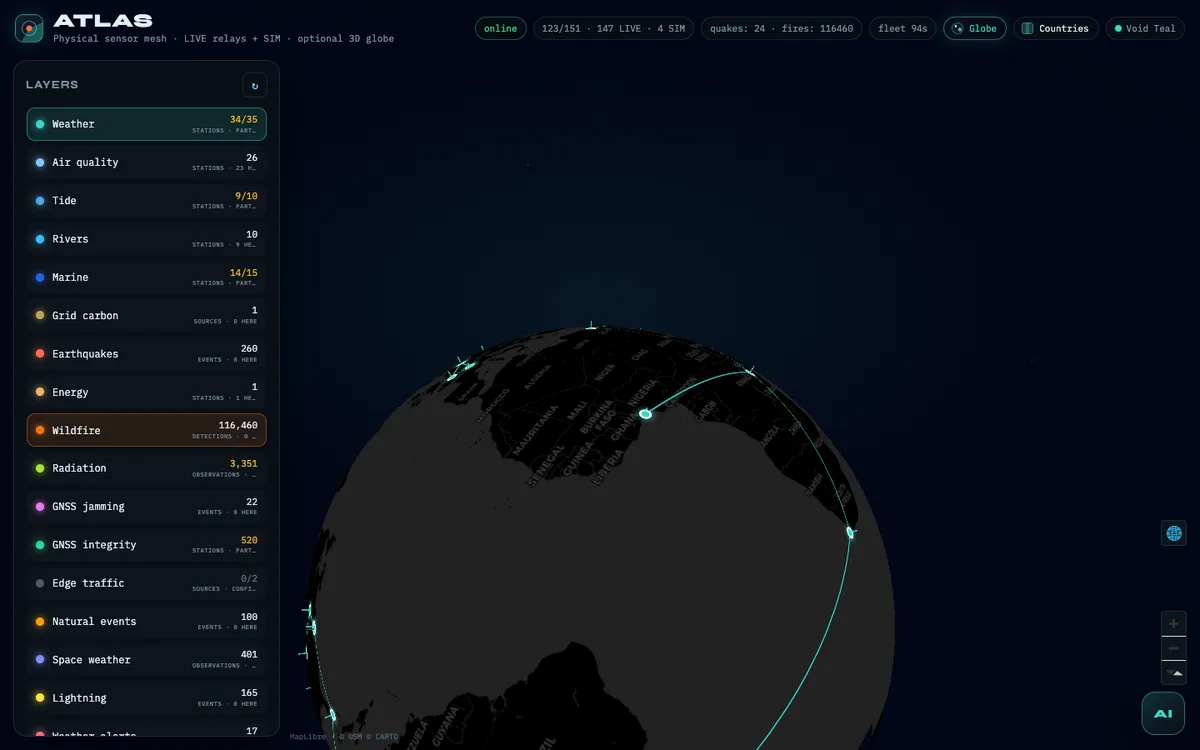Click the Natural events layer row
The image size is (1200, 750).
[147, 621]
